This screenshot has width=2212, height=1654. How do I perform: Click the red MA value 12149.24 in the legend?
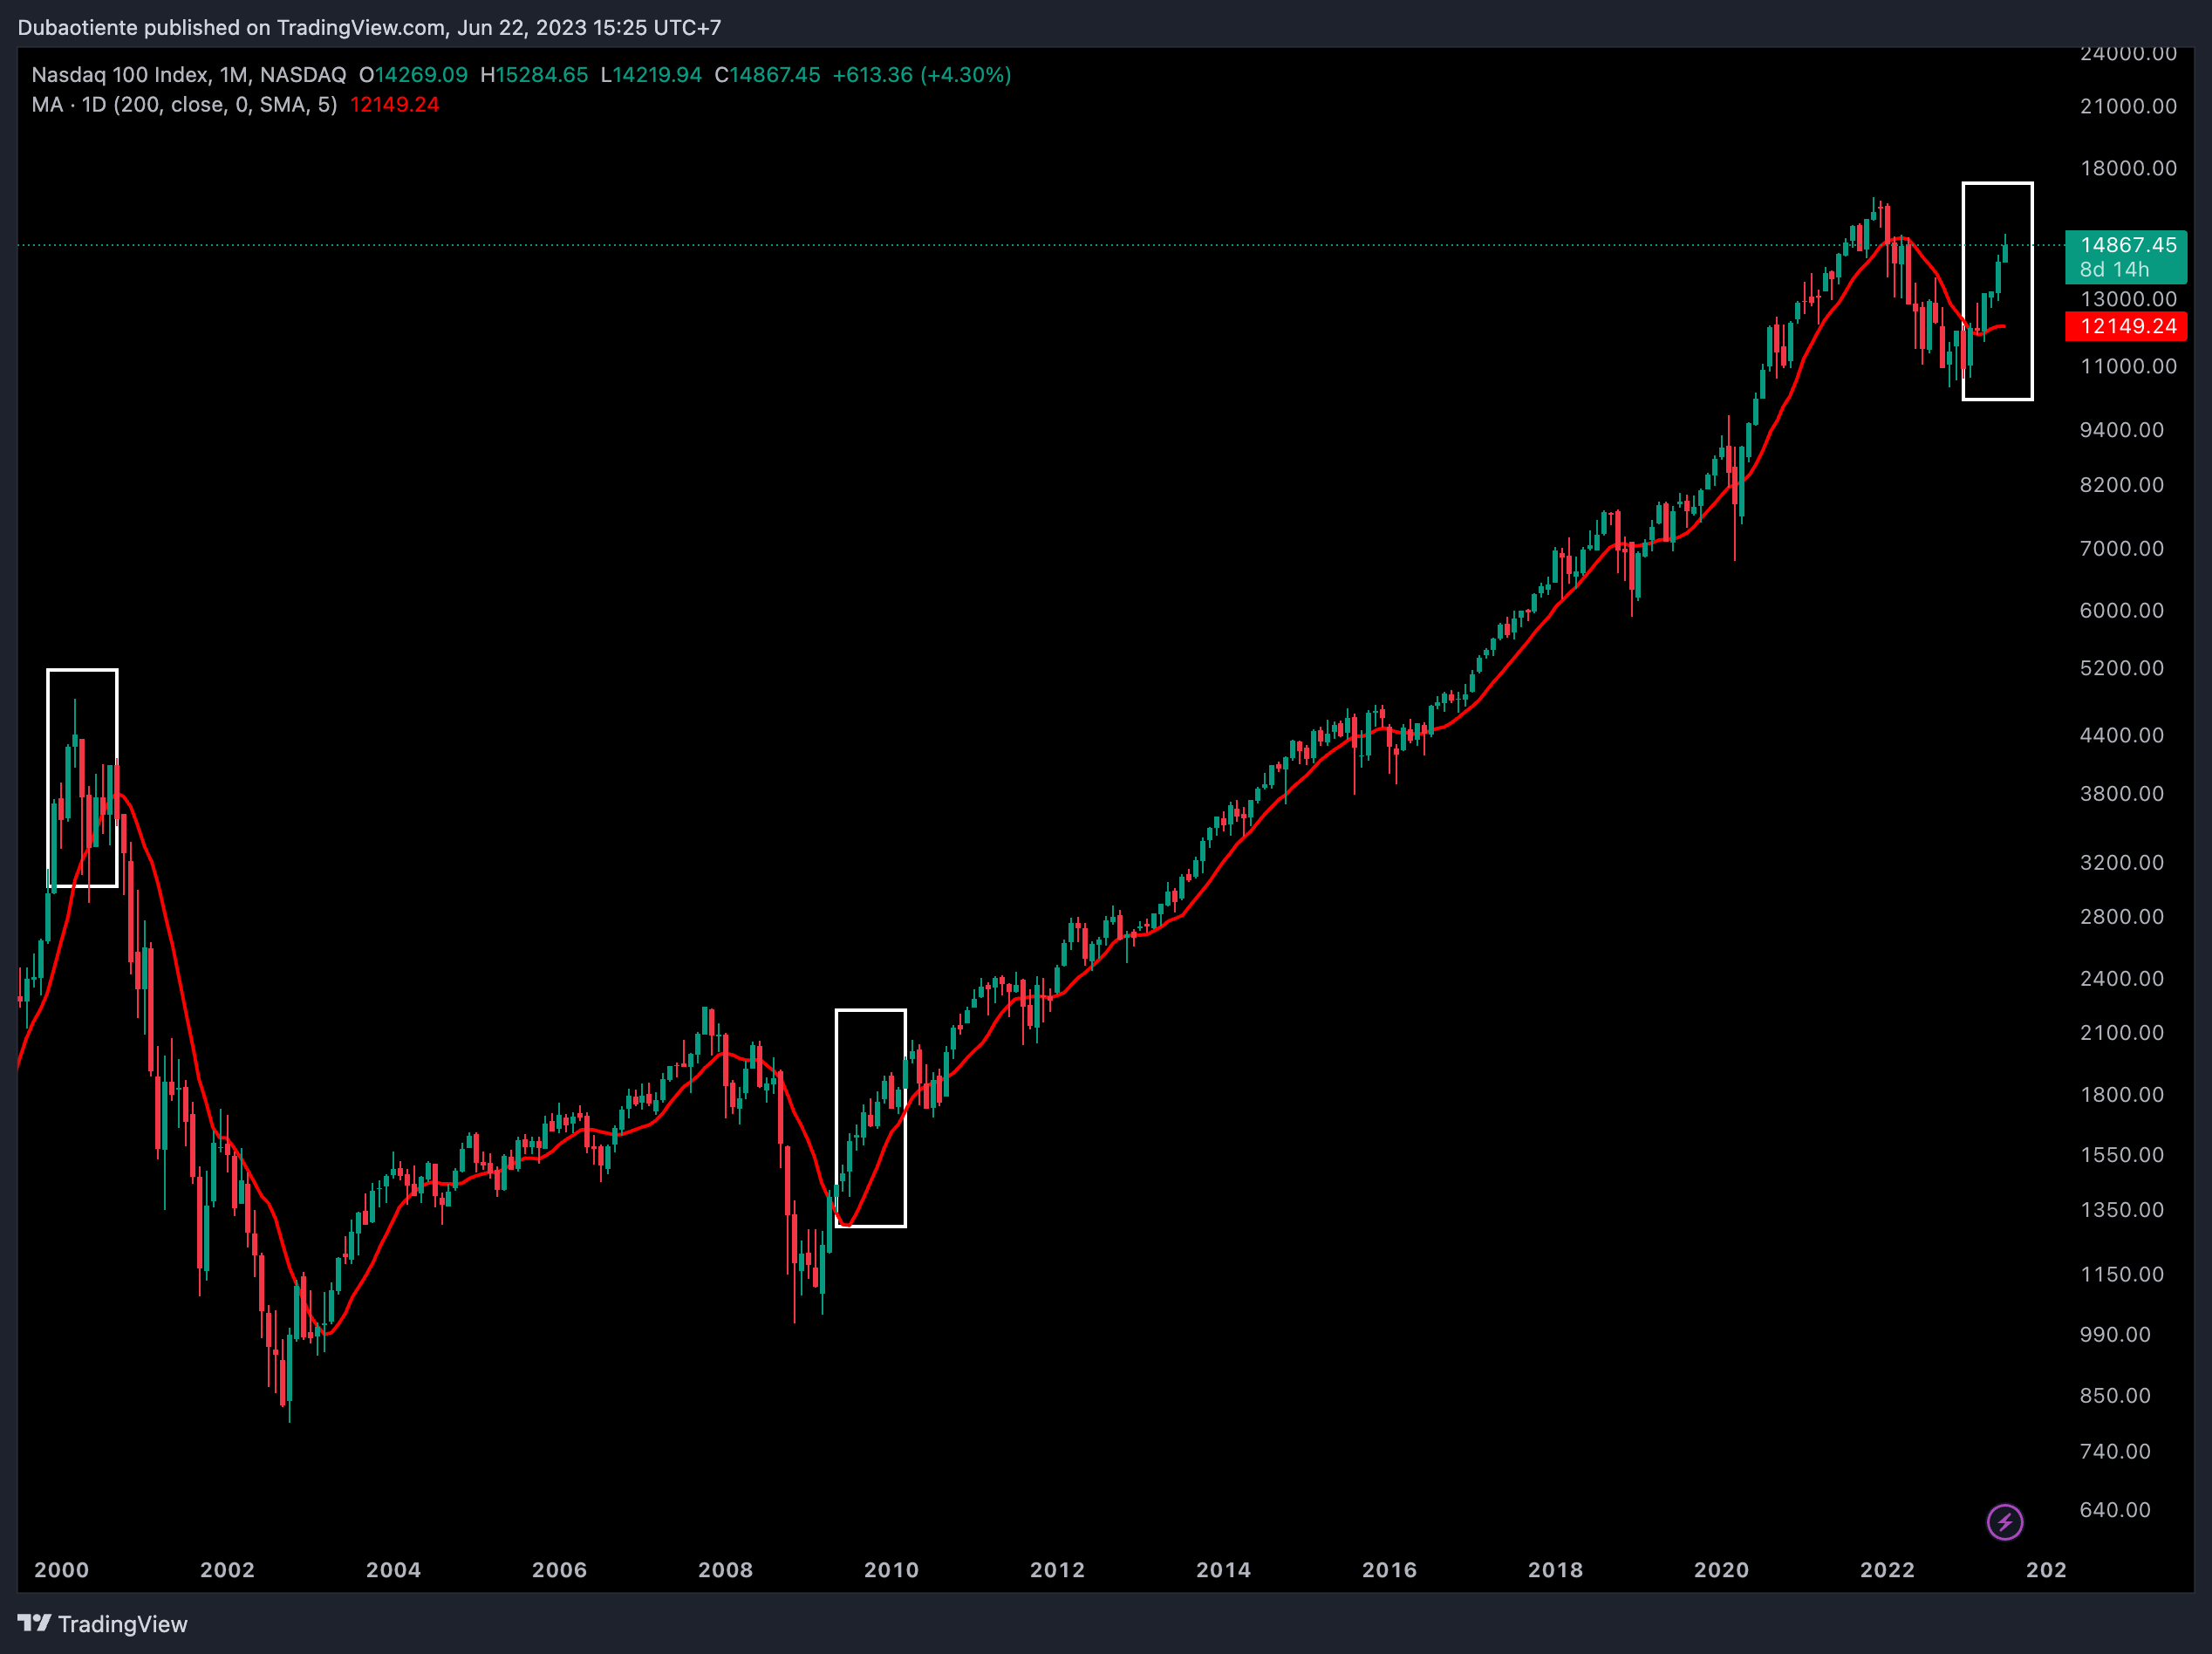[x=394, y=105]
